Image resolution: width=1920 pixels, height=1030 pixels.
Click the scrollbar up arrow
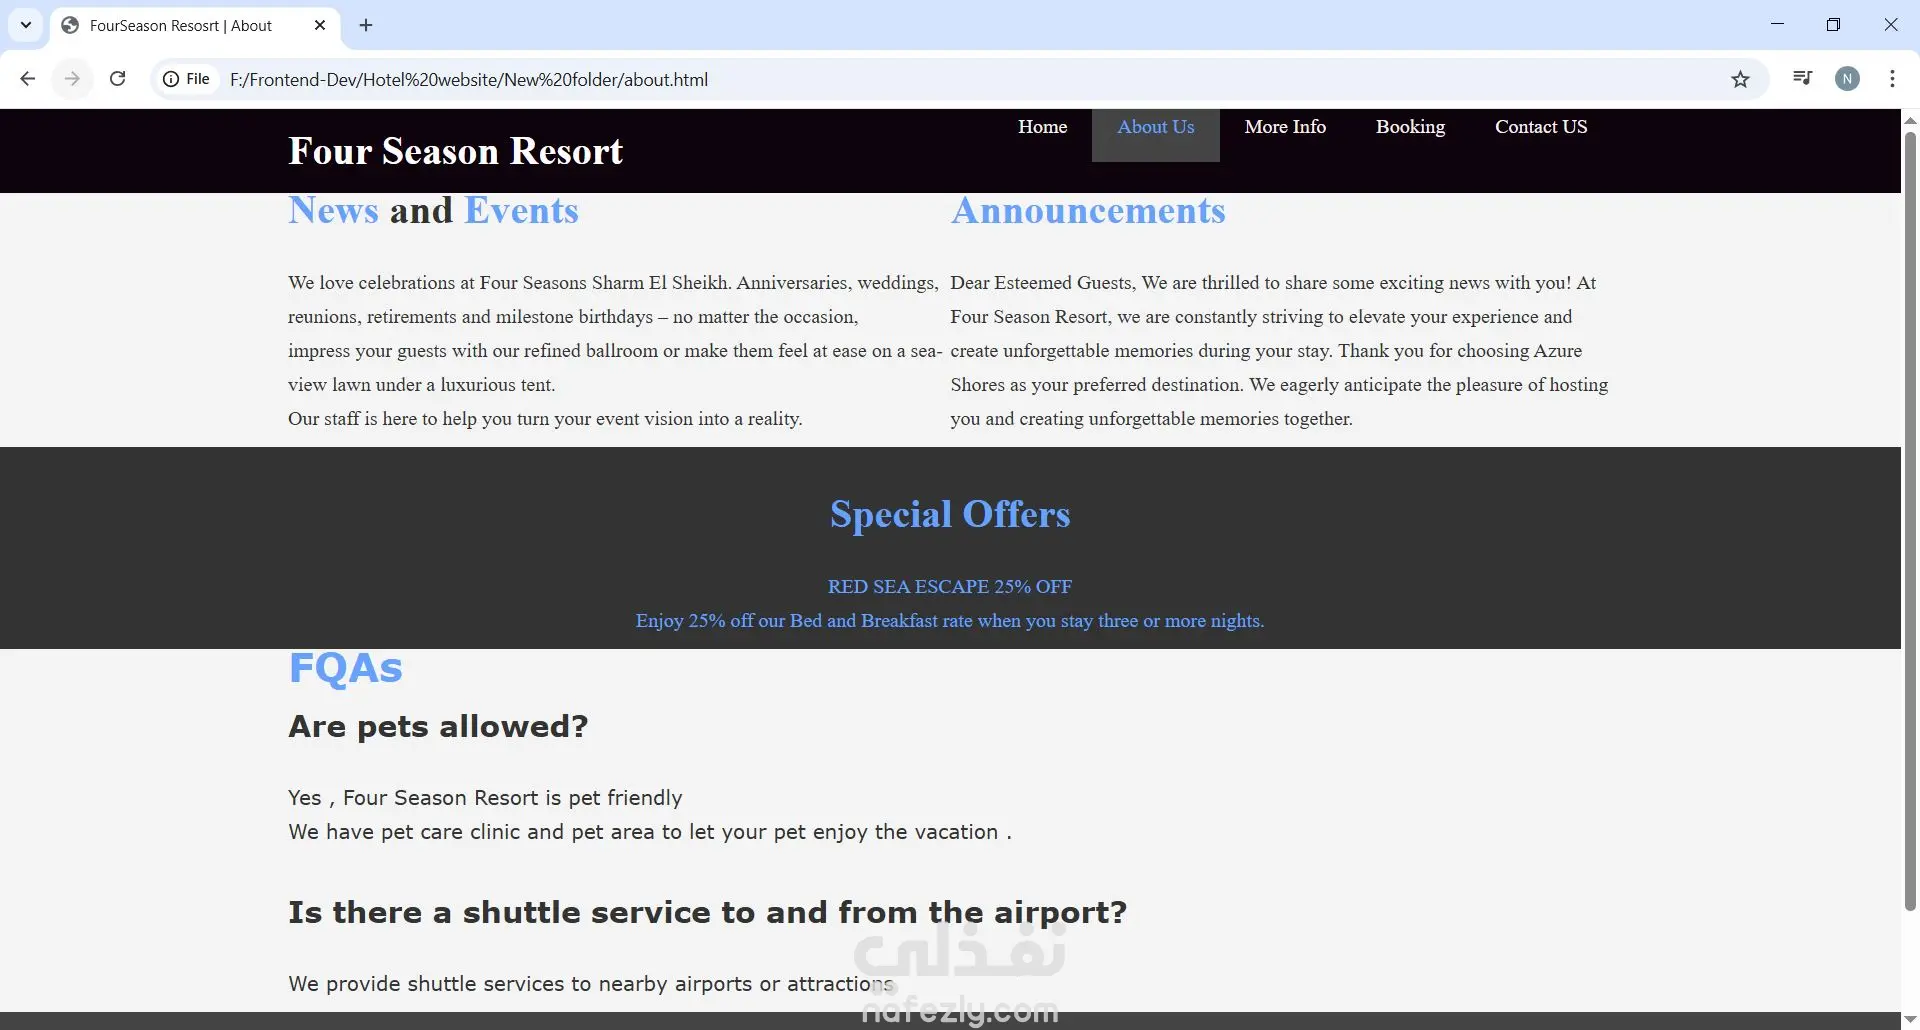1910,119
